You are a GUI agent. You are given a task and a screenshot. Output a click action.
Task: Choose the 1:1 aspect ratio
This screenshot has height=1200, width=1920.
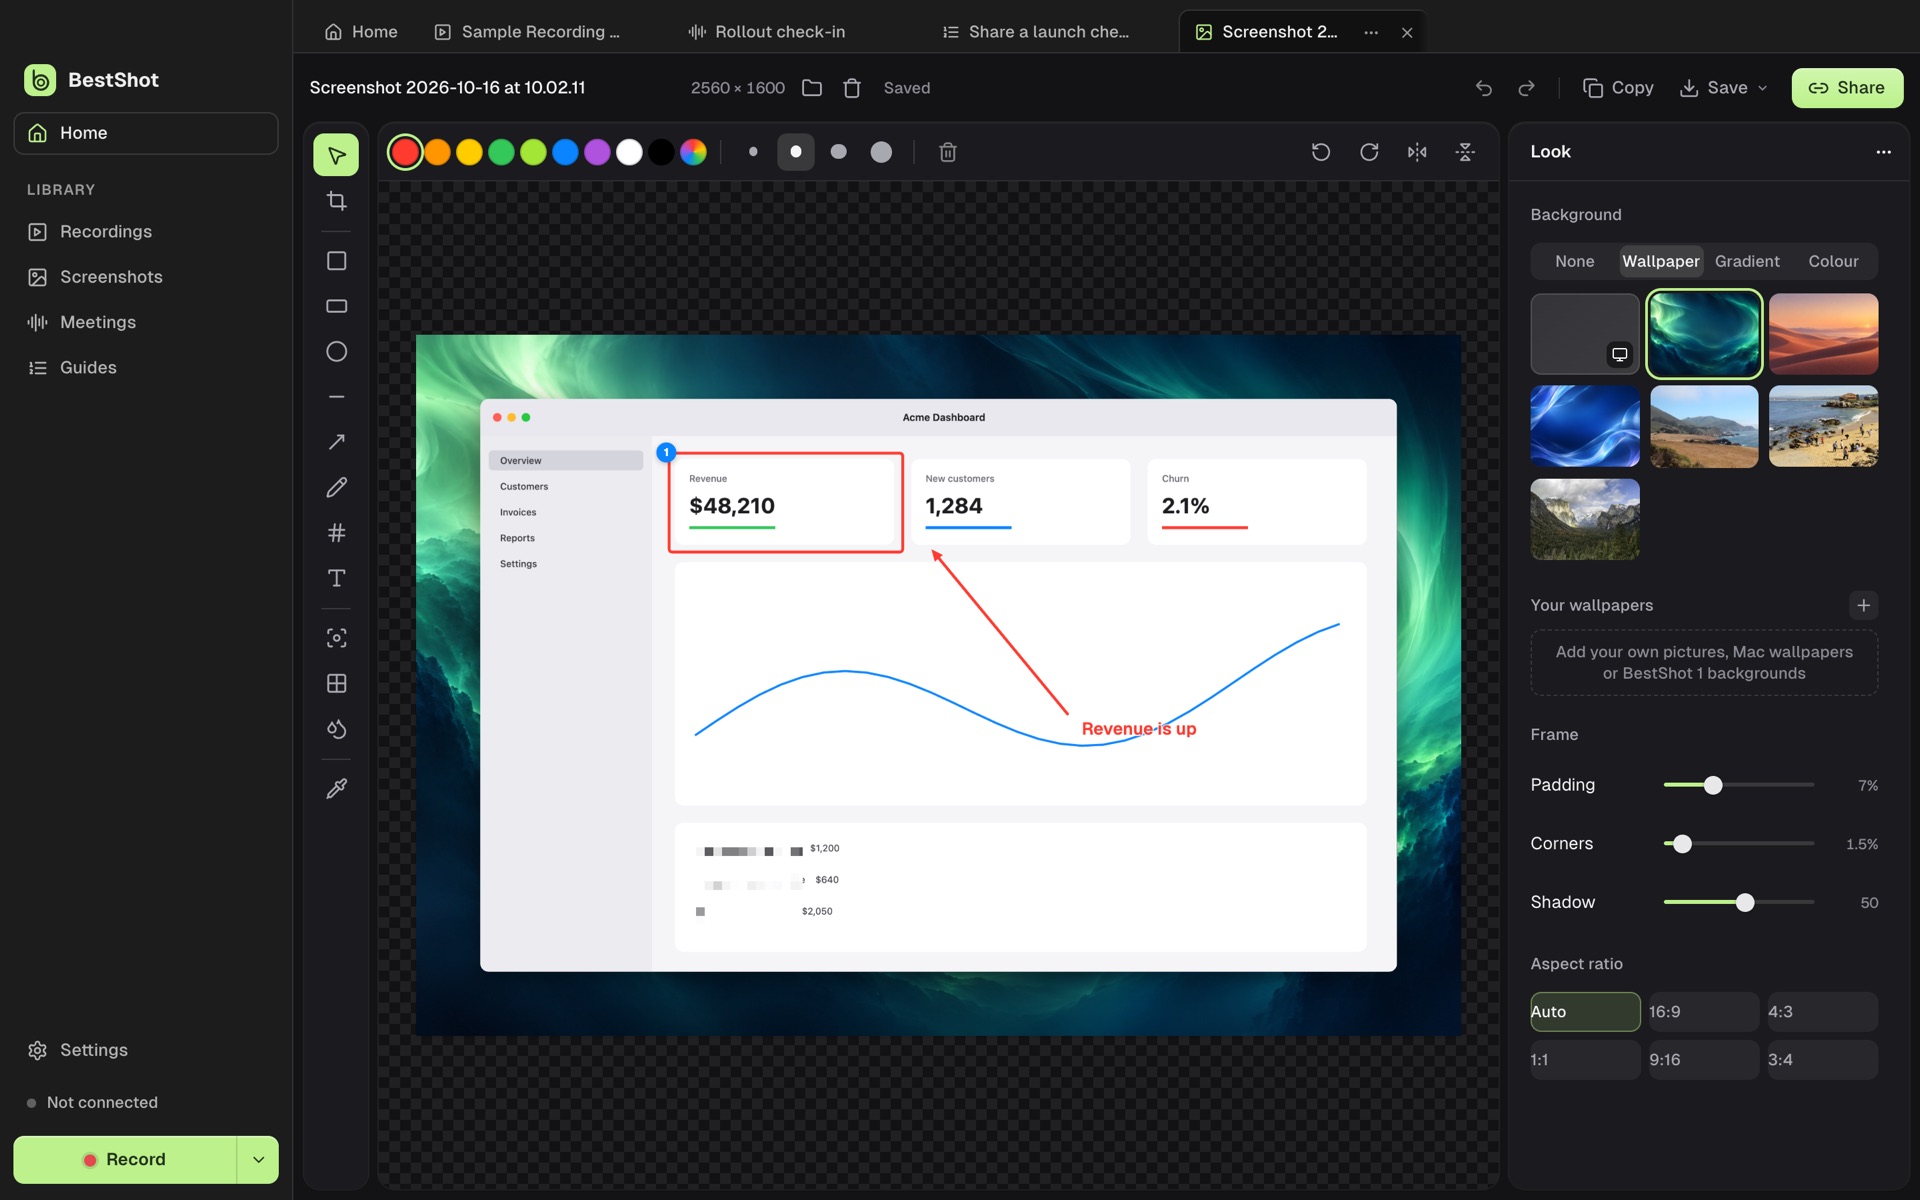pyautogui.click(x=1585, y=1059)
